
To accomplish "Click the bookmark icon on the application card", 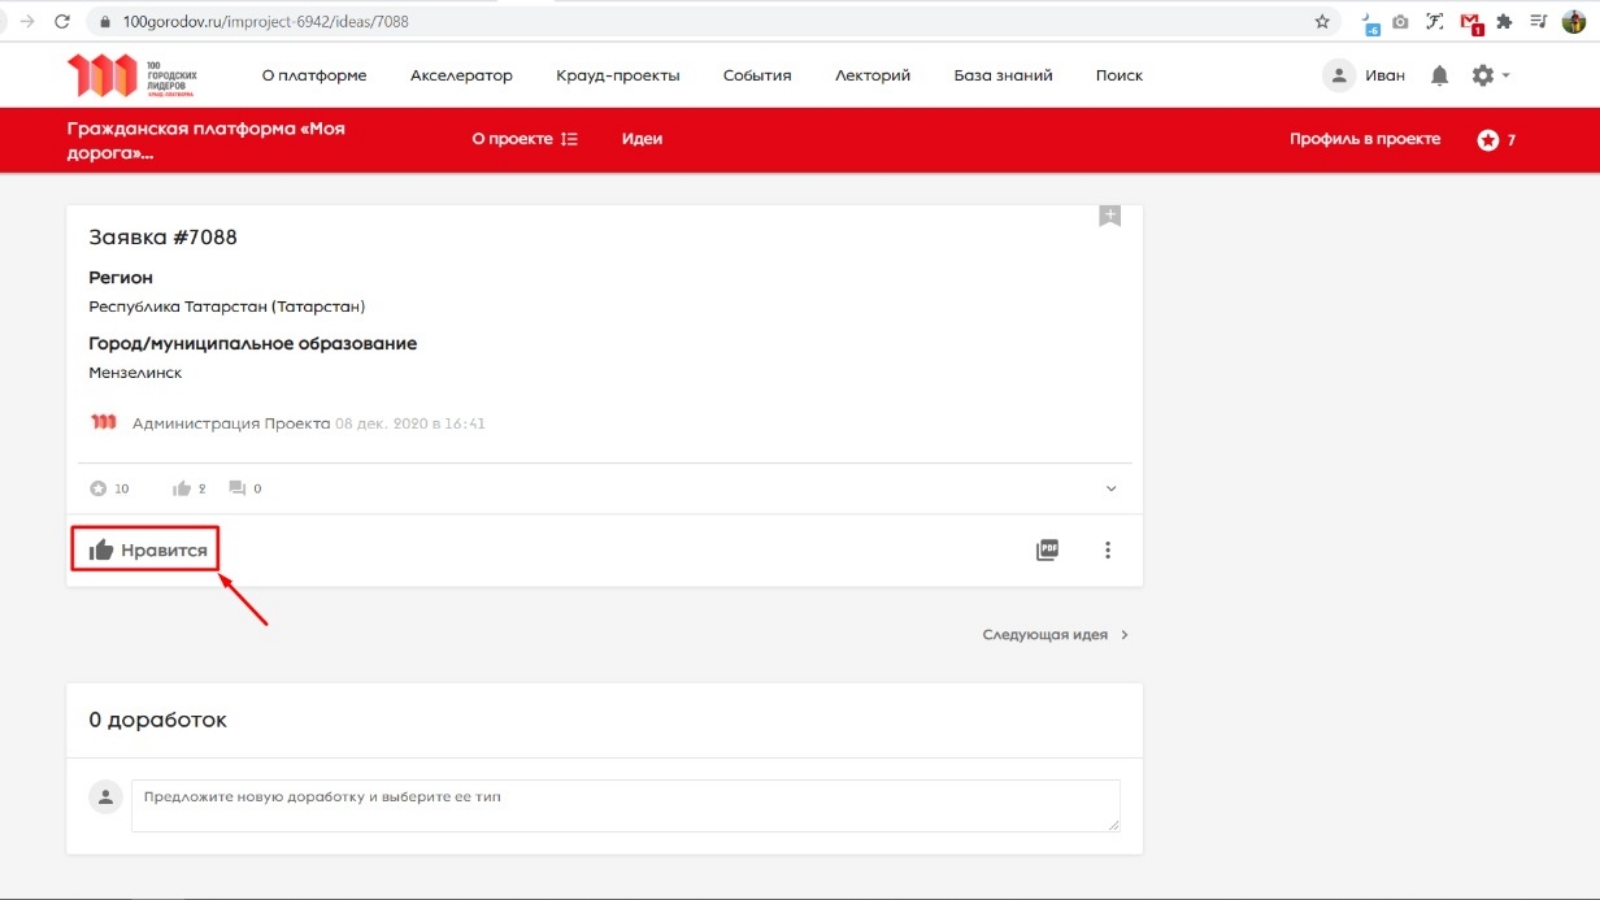I will pos(1109,216).
